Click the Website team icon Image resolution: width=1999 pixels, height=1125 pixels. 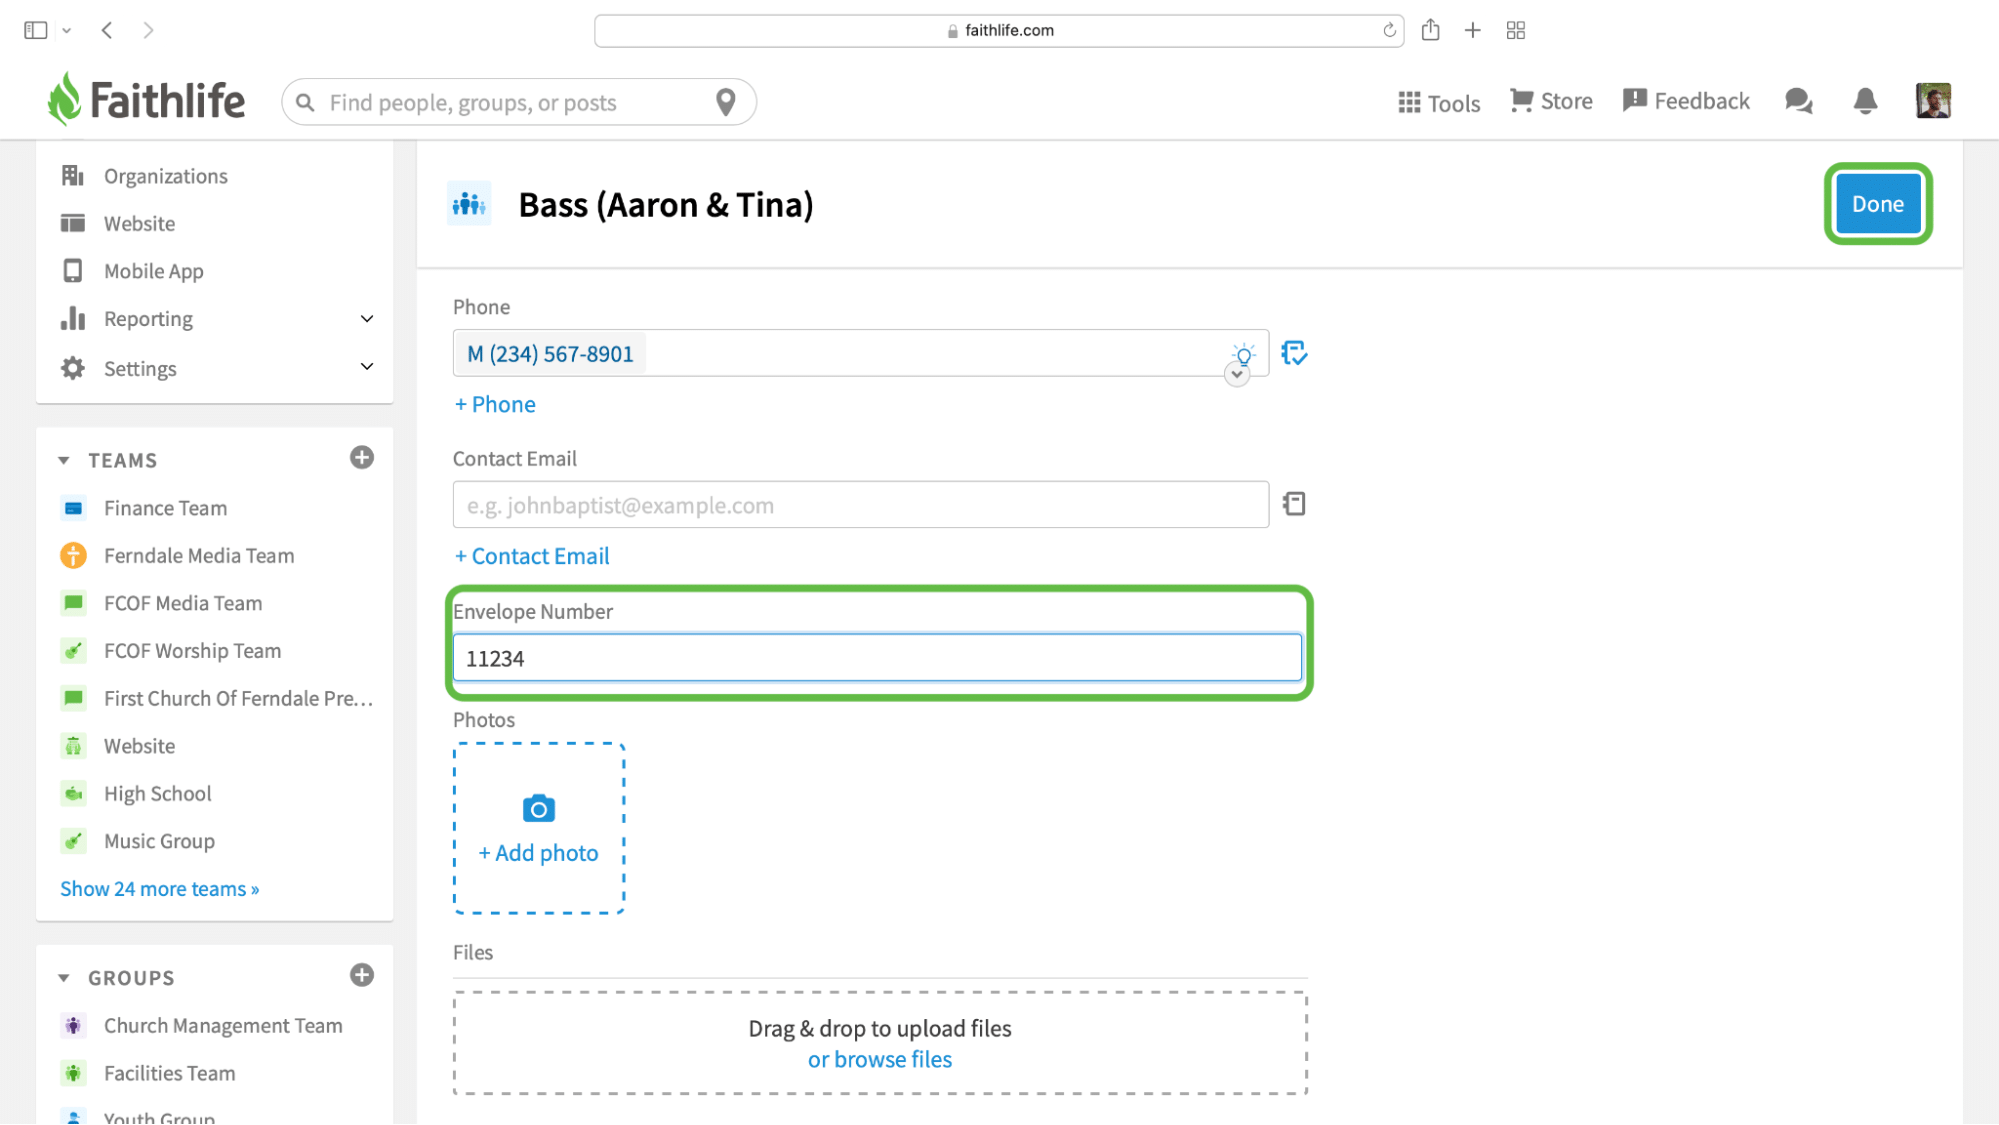pyautogui.click(x=73, y=746)
